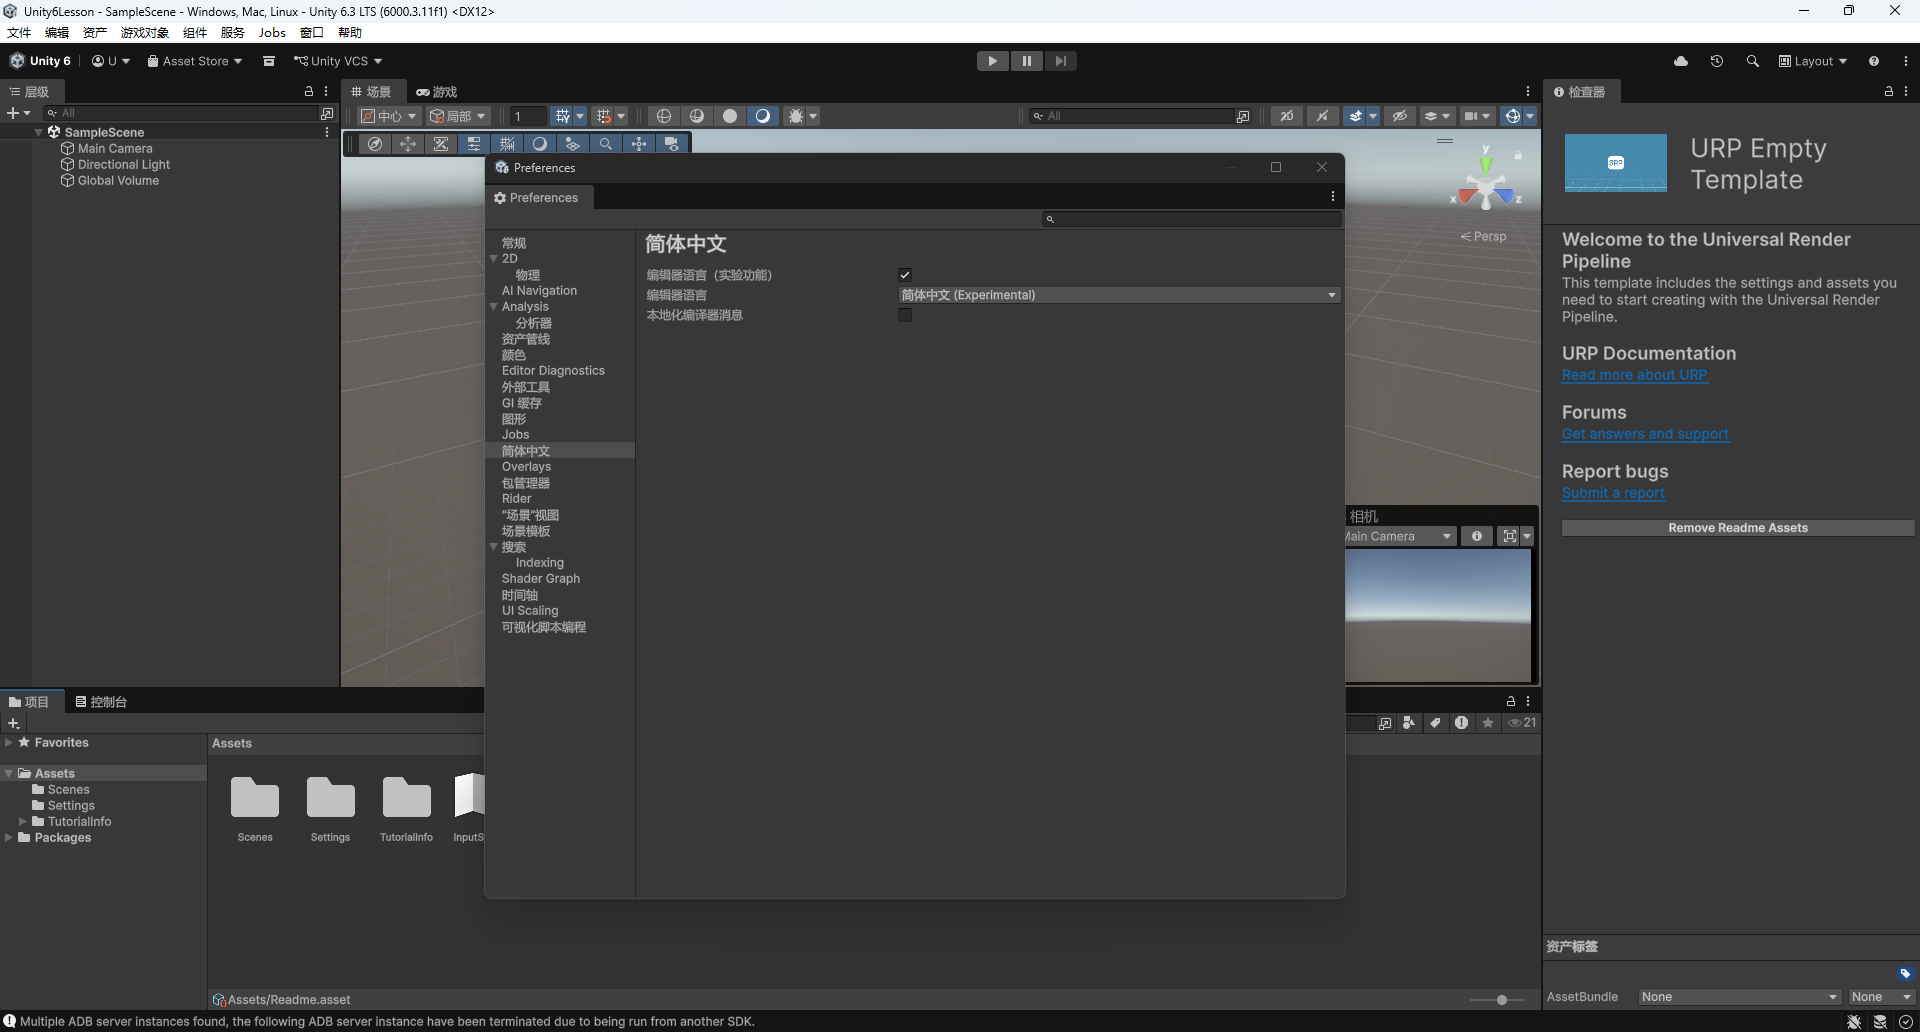Screen dimensions: 1920x1032
Task: Open the Read more about URP link
Action: pyautogui.click(x=1635, y=375)
